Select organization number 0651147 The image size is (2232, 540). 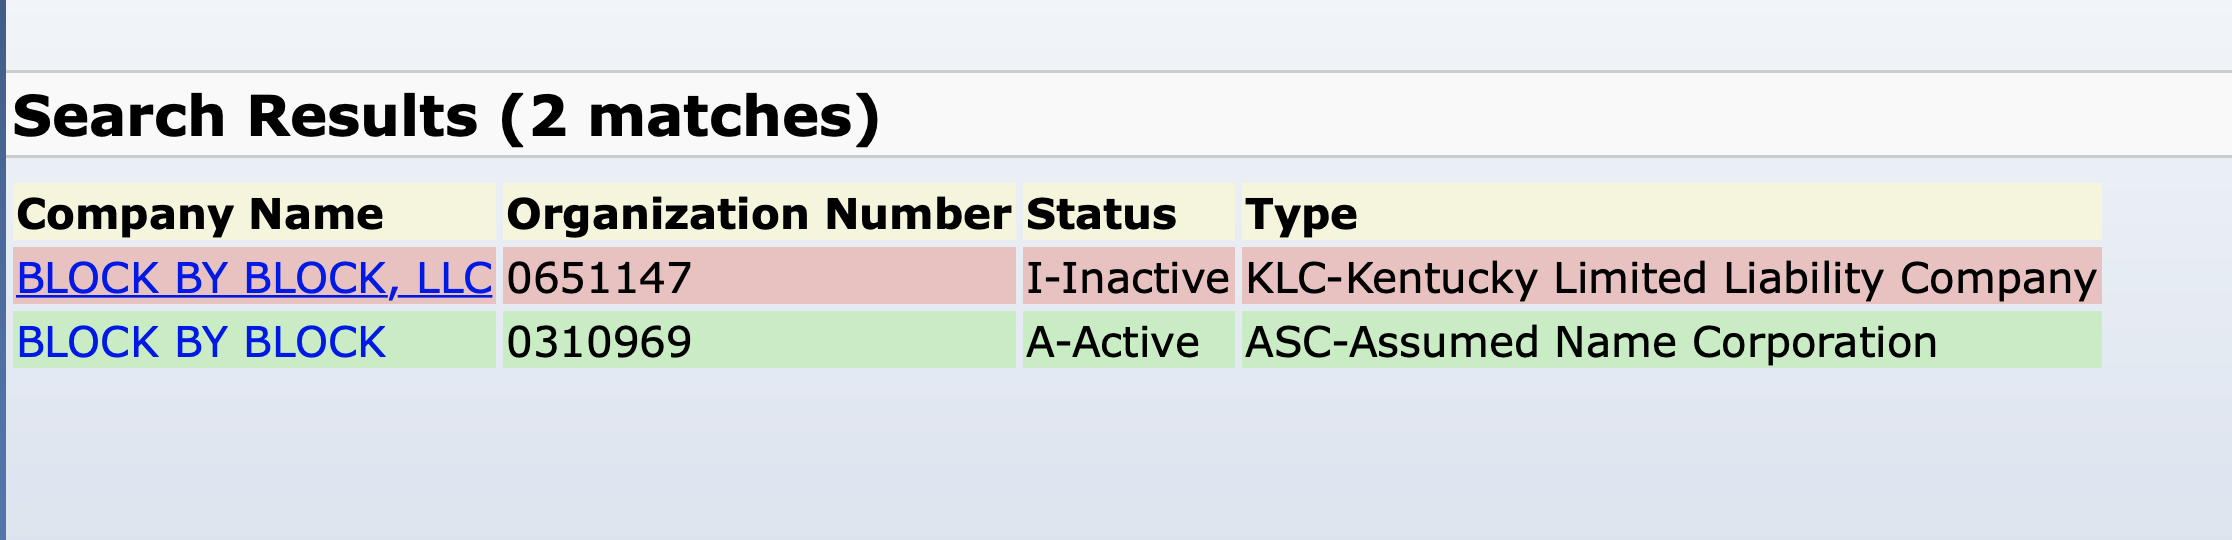point(599,278)
